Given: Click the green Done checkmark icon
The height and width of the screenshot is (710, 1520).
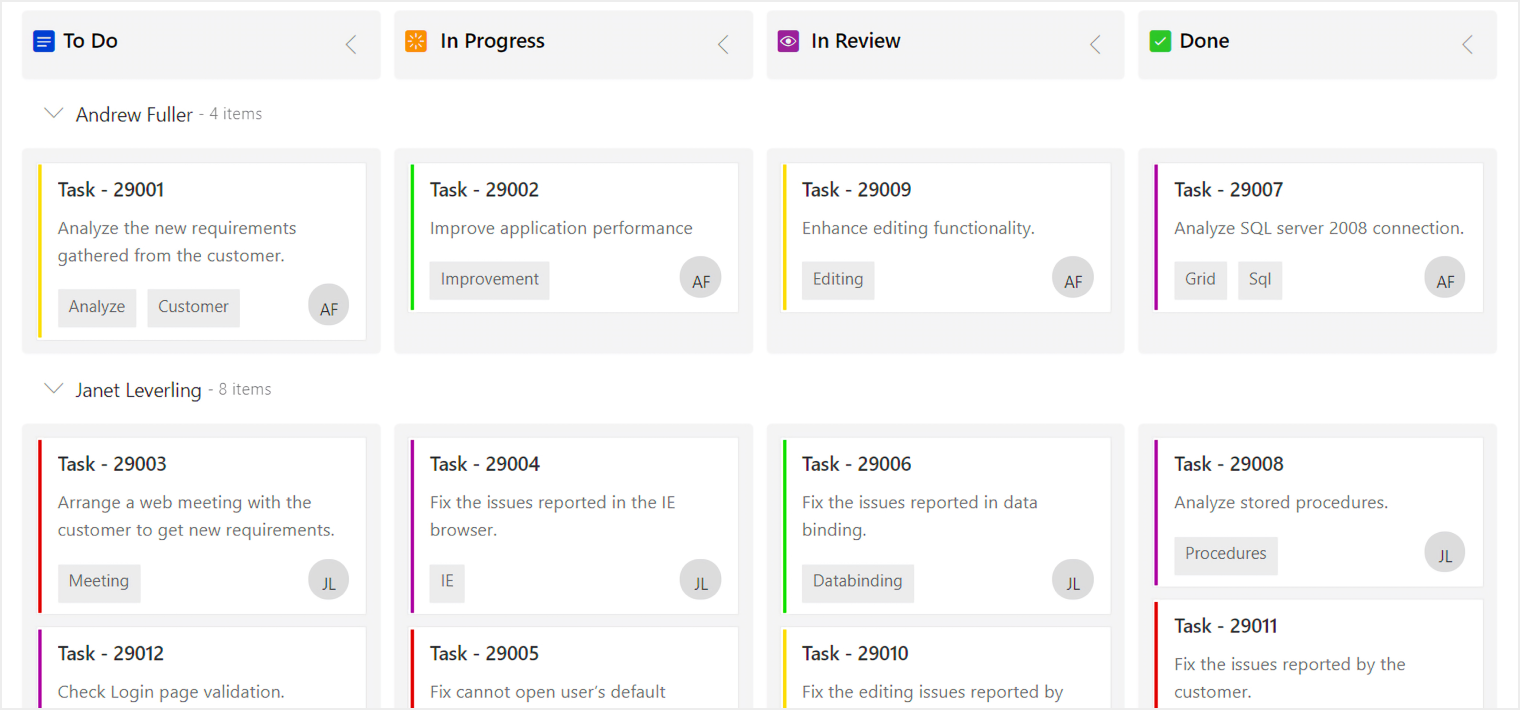Looking at the screenshot, I should pyautogui.click(x=1160, y=41).
